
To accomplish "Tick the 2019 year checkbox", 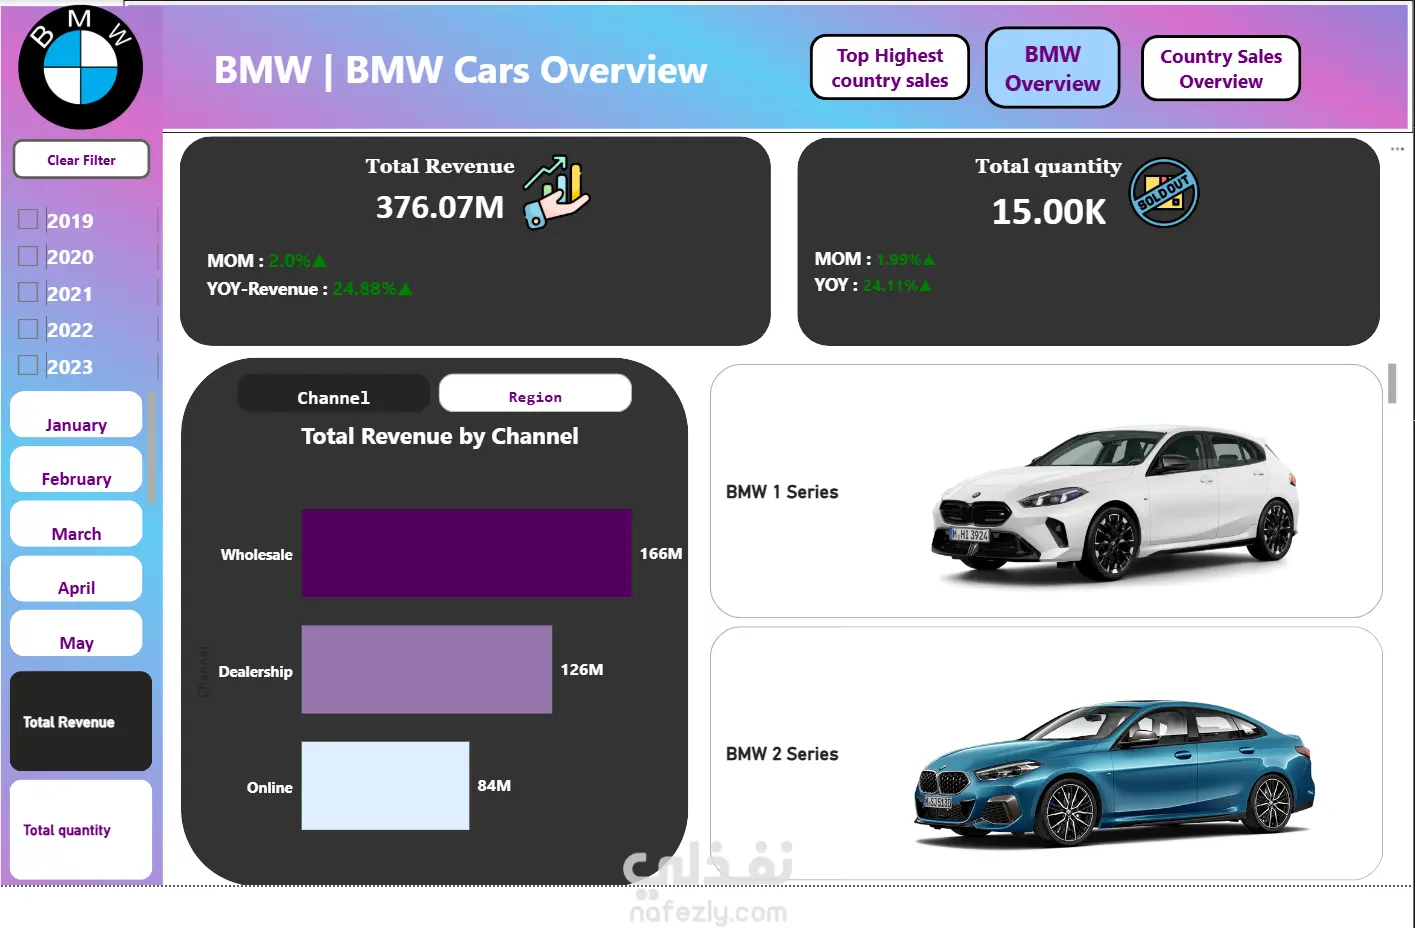I will pos(28,219).
